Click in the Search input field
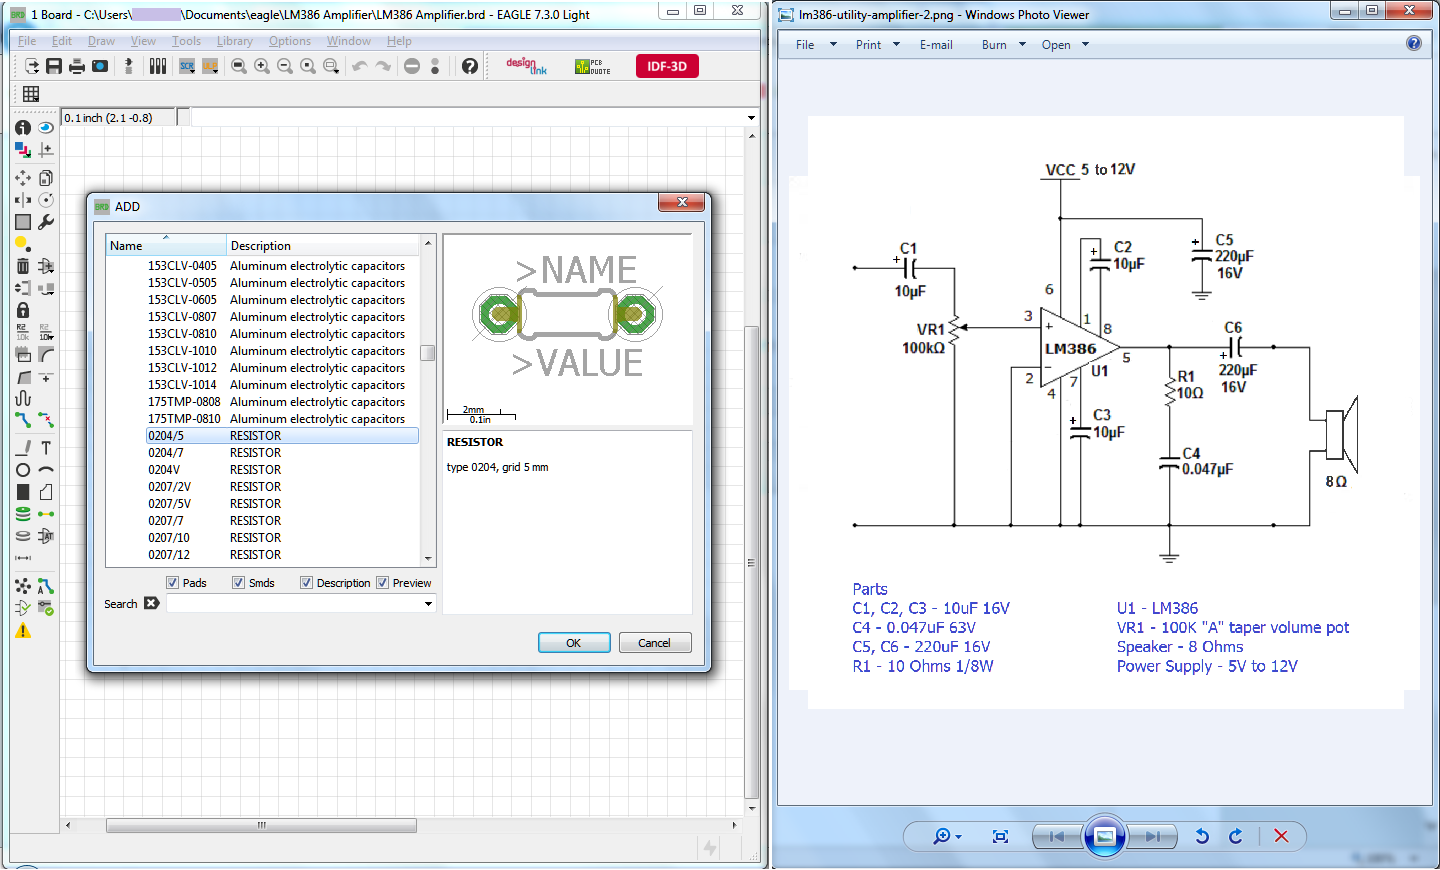The image size is (1440, 870). [294, 604]
